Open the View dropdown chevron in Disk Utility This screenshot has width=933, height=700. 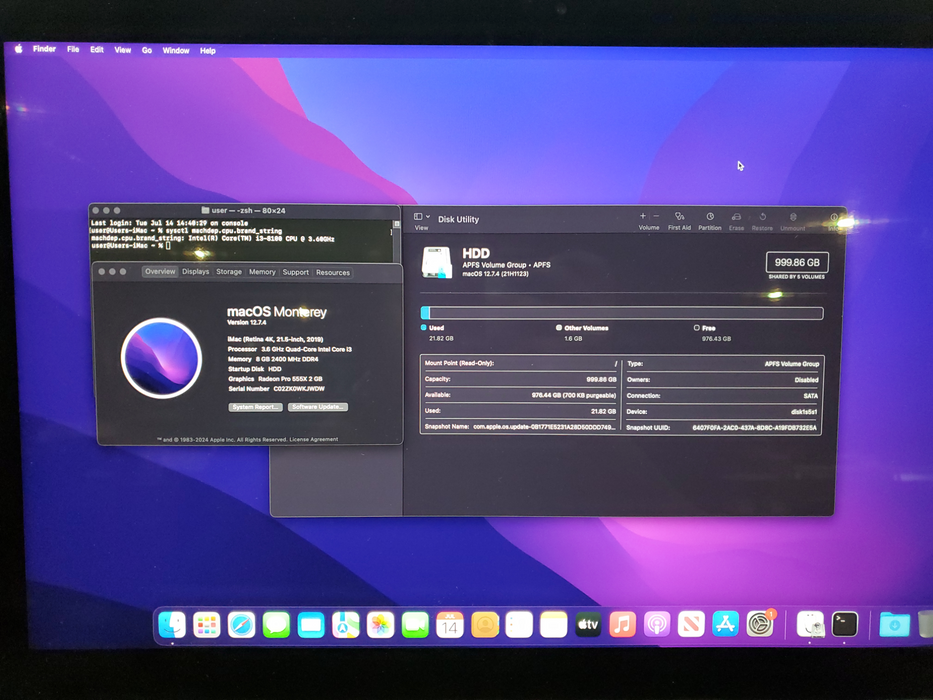point(428,217)
